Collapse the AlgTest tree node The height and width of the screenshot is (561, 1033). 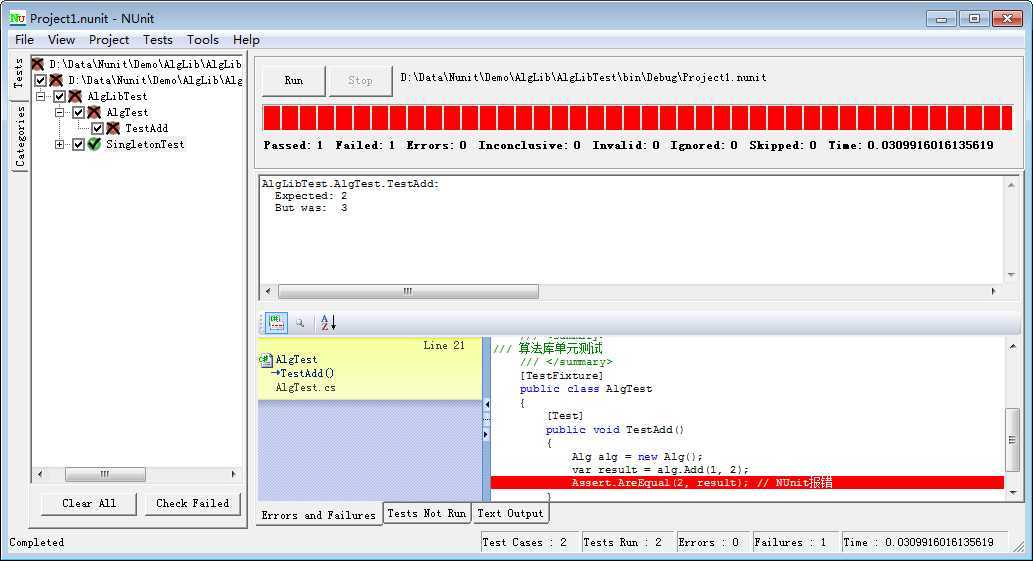(x=60, y=113)
